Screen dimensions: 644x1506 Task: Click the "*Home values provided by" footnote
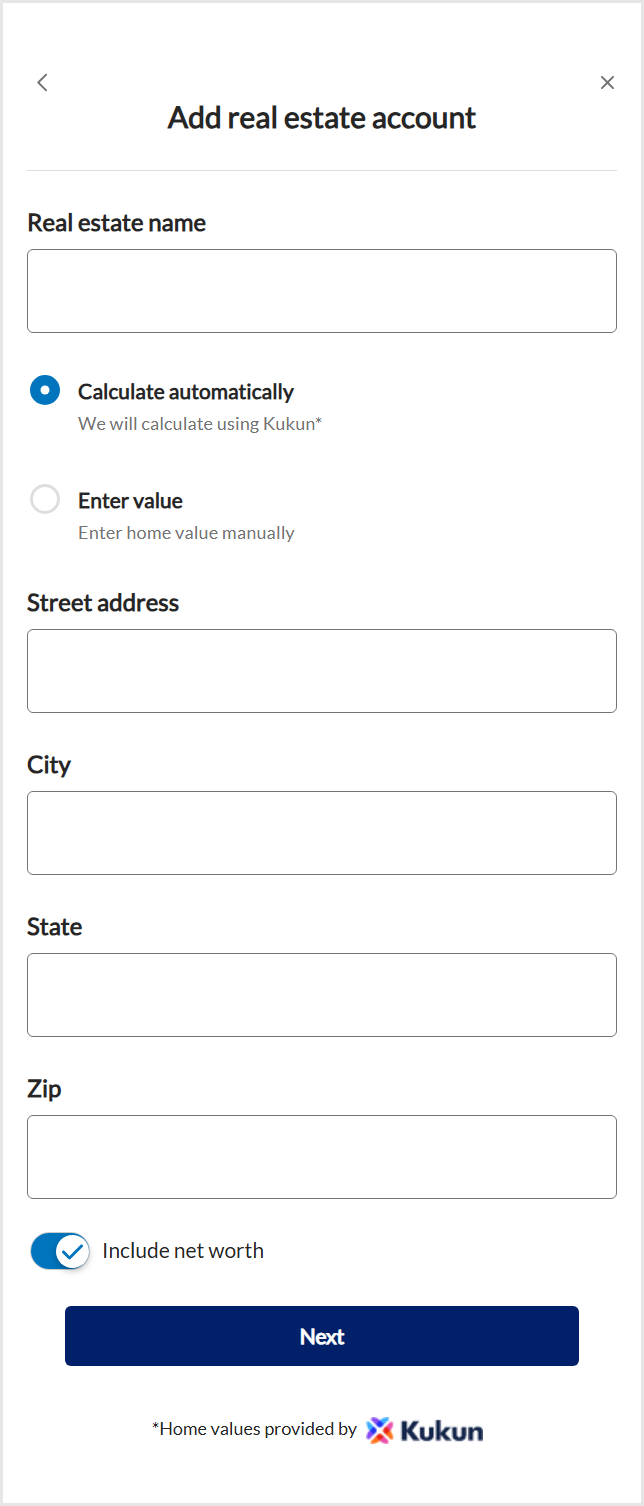tap(254, 1429)
